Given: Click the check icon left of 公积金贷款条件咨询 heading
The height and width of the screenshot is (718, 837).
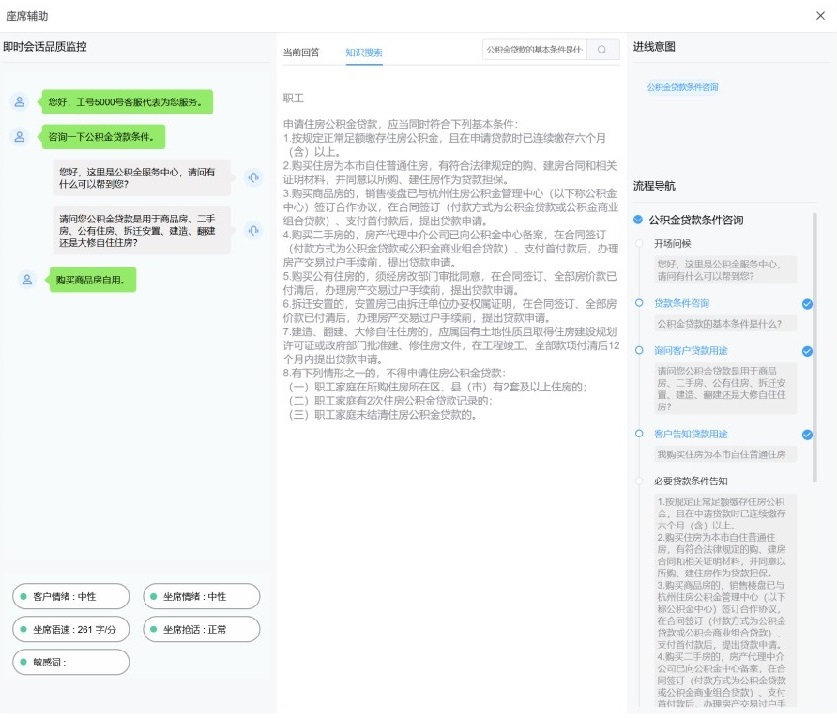Looking at the screenshot, I should point(638,220).
